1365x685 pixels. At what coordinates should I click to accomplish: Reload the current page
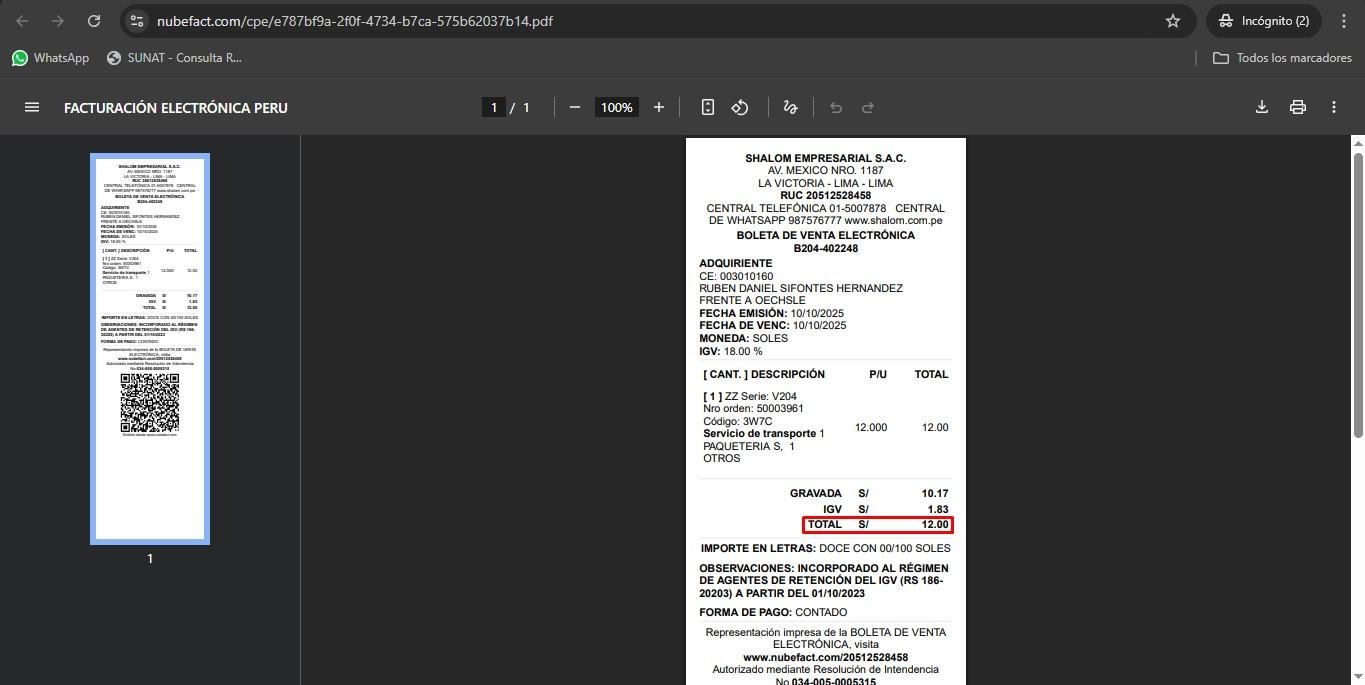tap(94, 21)
